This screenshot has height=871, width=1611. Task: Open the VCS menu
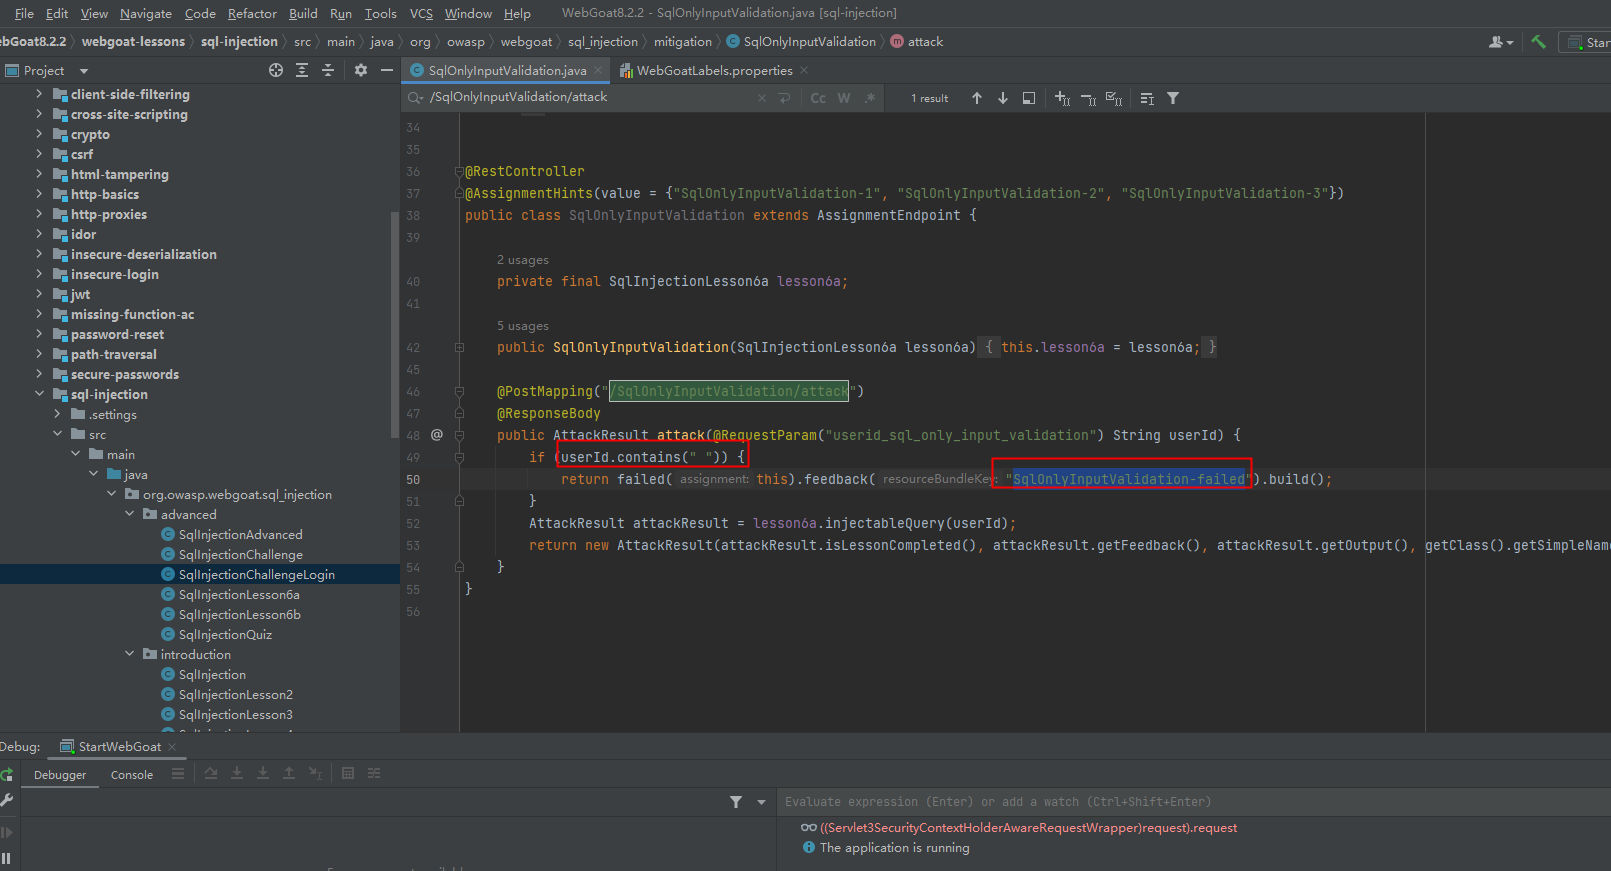click(x=421, y=13)
